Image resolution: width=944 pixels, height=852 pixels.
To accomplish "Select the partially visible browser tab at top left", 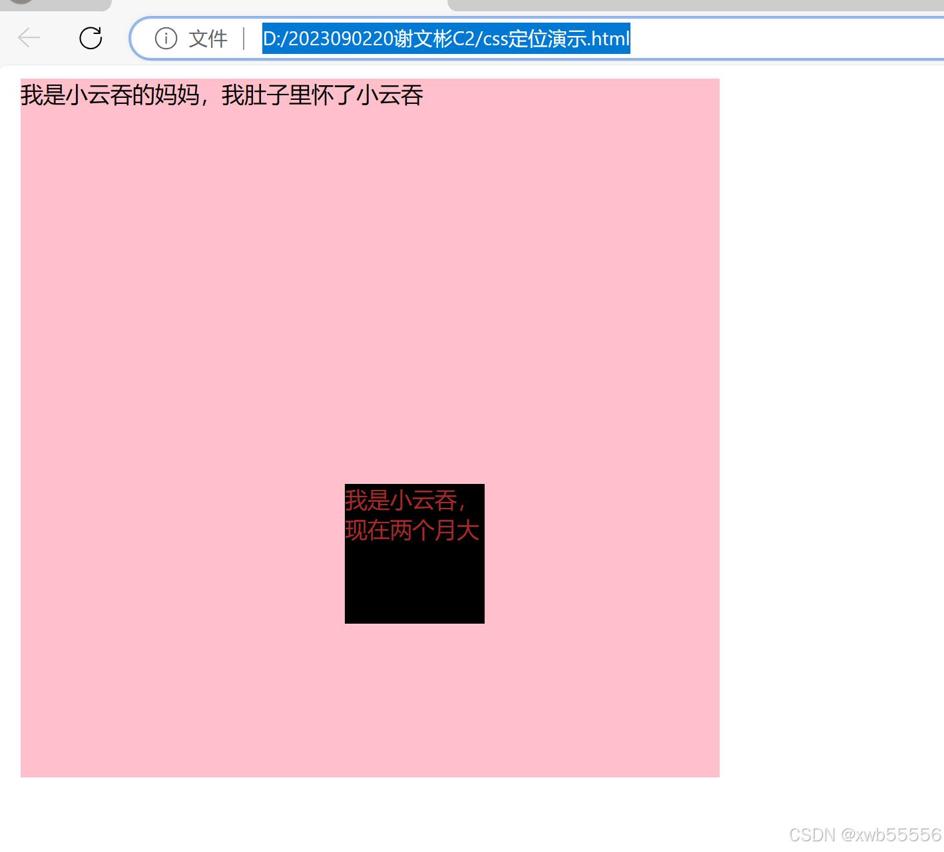I will [x=55, y=5].
